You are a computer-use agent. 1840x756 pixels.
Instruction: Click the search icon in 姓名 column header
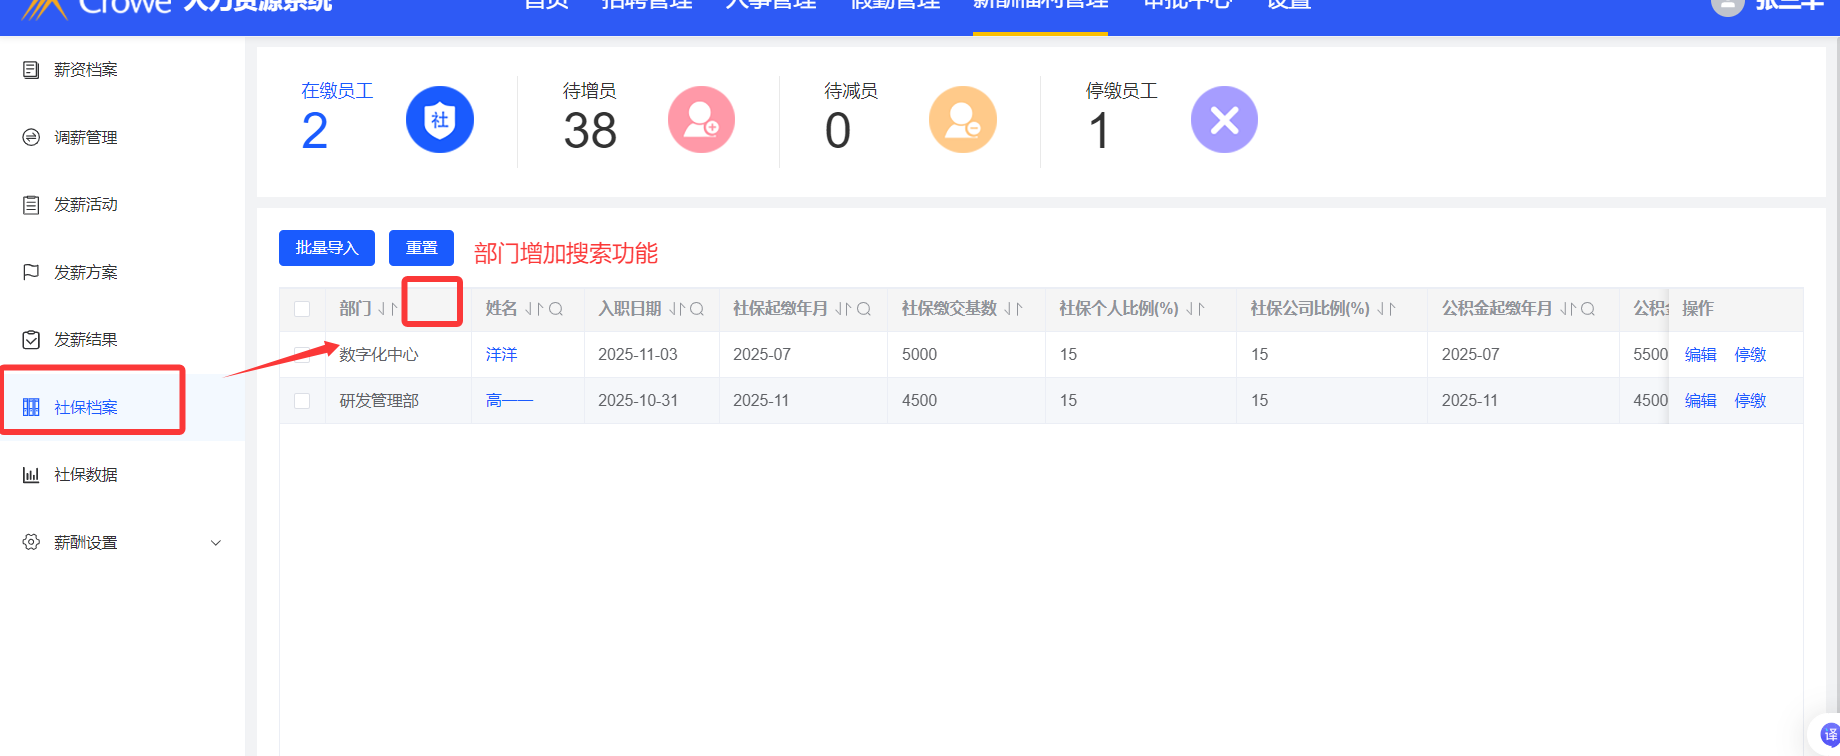556,309
